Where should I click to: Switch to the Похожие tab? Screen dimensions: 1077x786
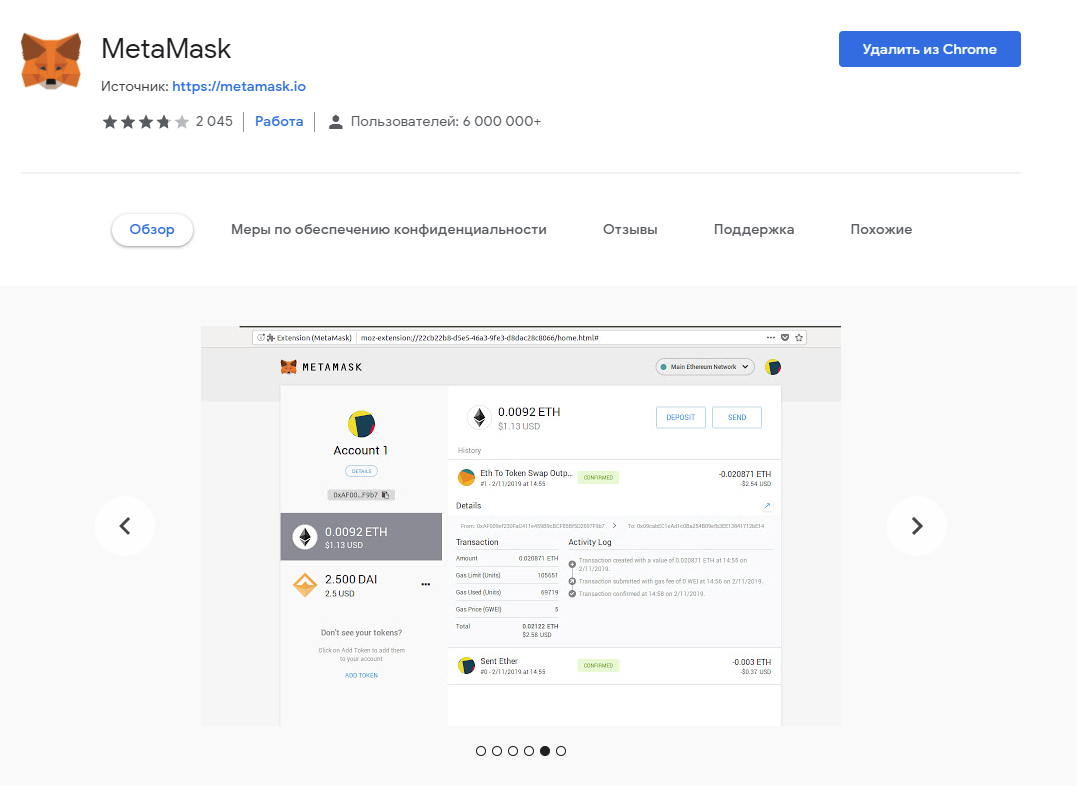(x=881, y=229)
